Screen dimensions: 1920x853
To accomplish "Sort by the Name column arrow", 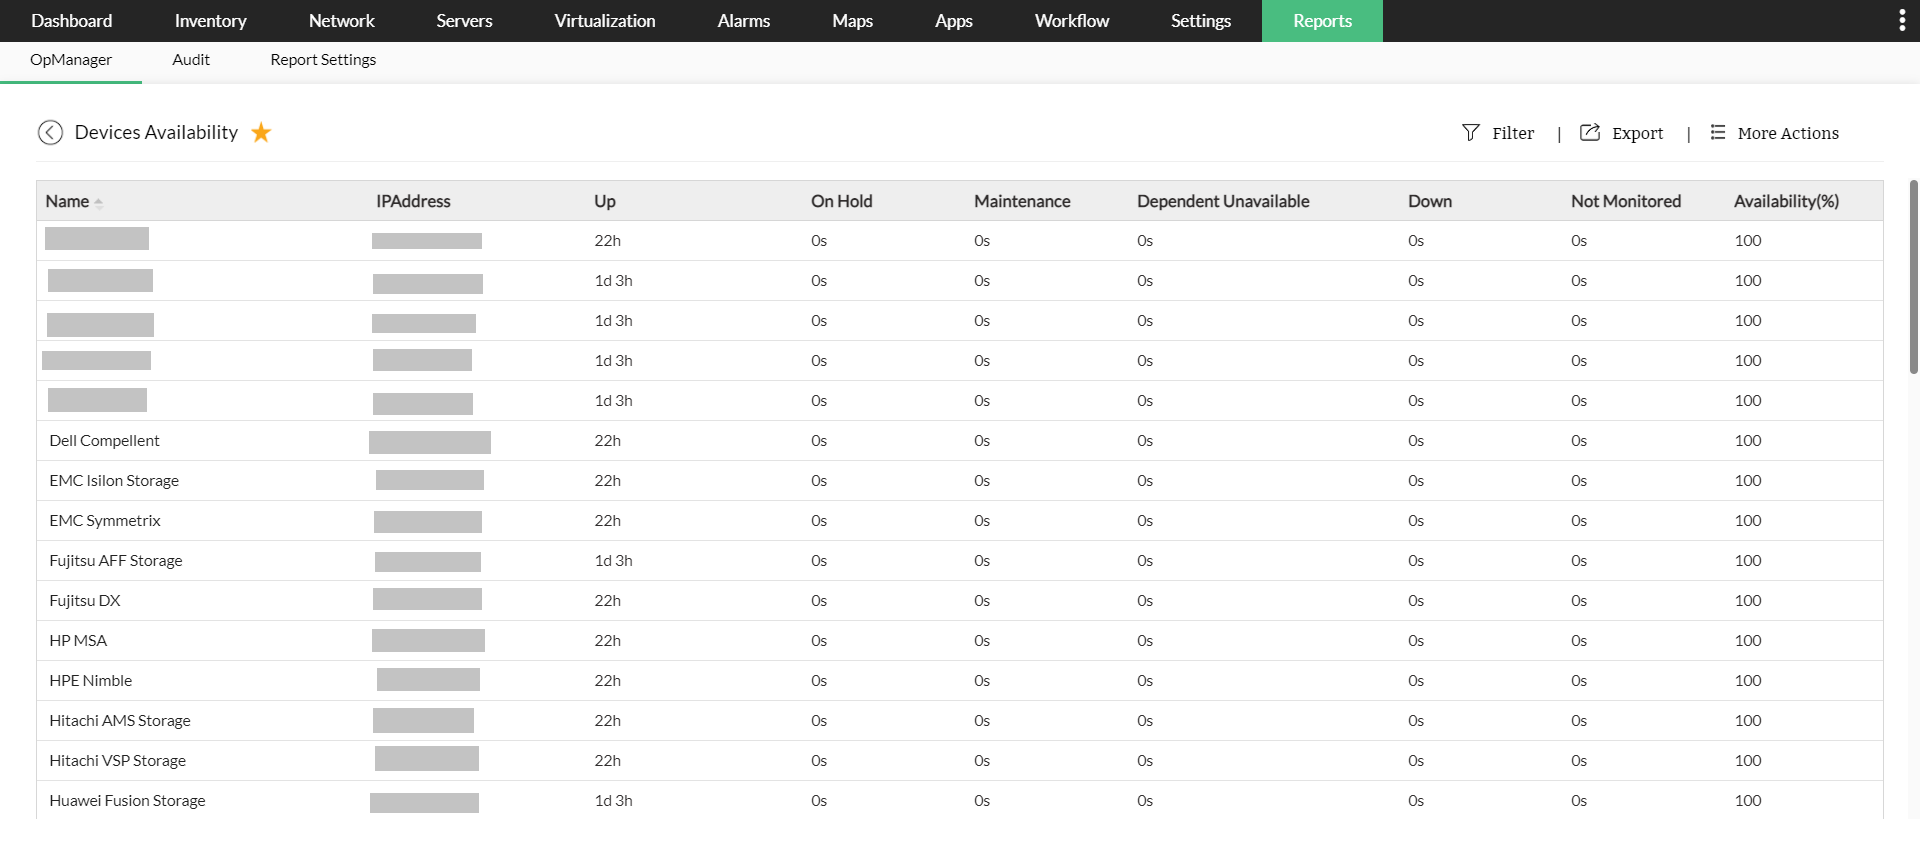I will click(99, 203).
